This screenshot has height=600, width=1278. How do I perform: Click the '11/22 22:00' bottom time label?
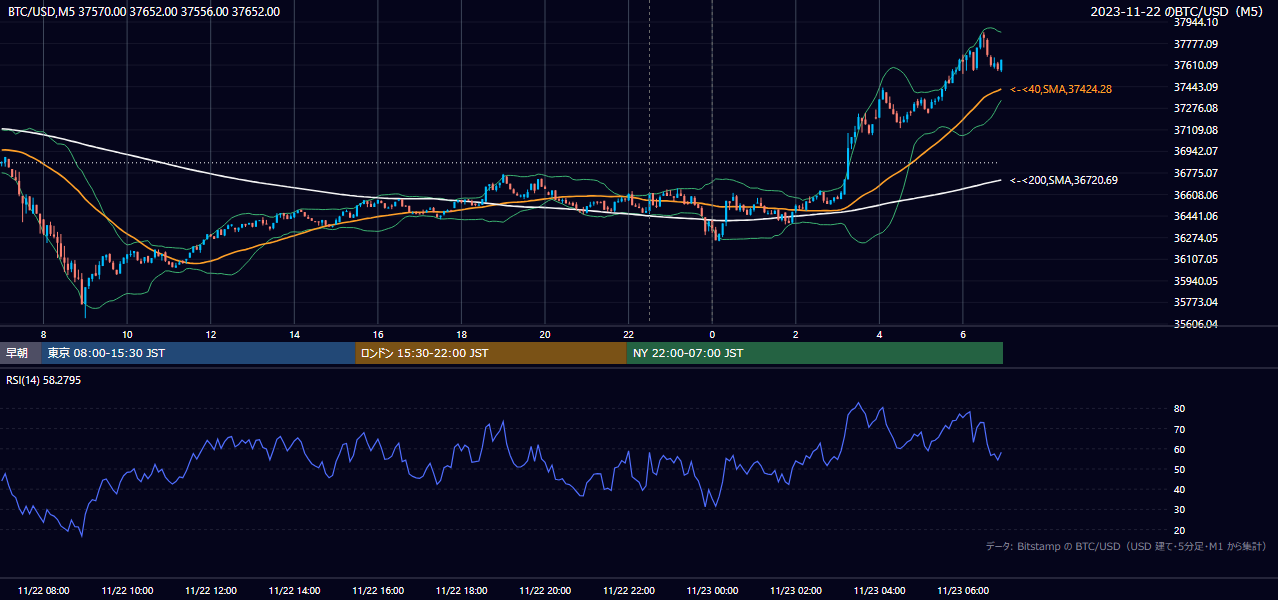click(x=628, y=591)
